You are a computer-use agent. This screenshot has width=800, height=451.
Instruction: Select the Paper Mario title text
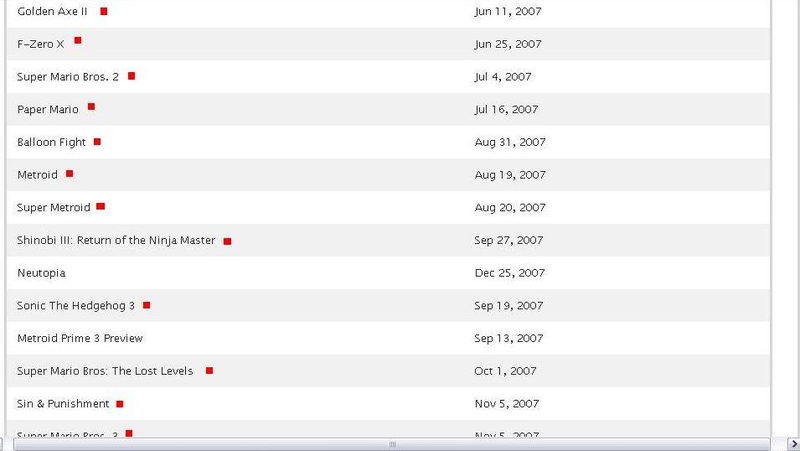click(48, 110)
